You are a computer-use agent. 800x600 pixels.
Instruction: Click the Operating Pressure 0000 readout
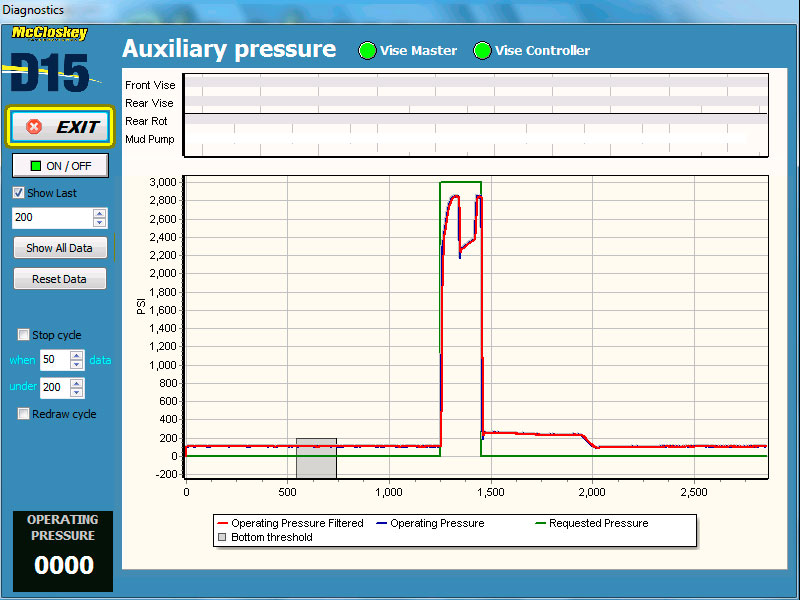[64, 565]
